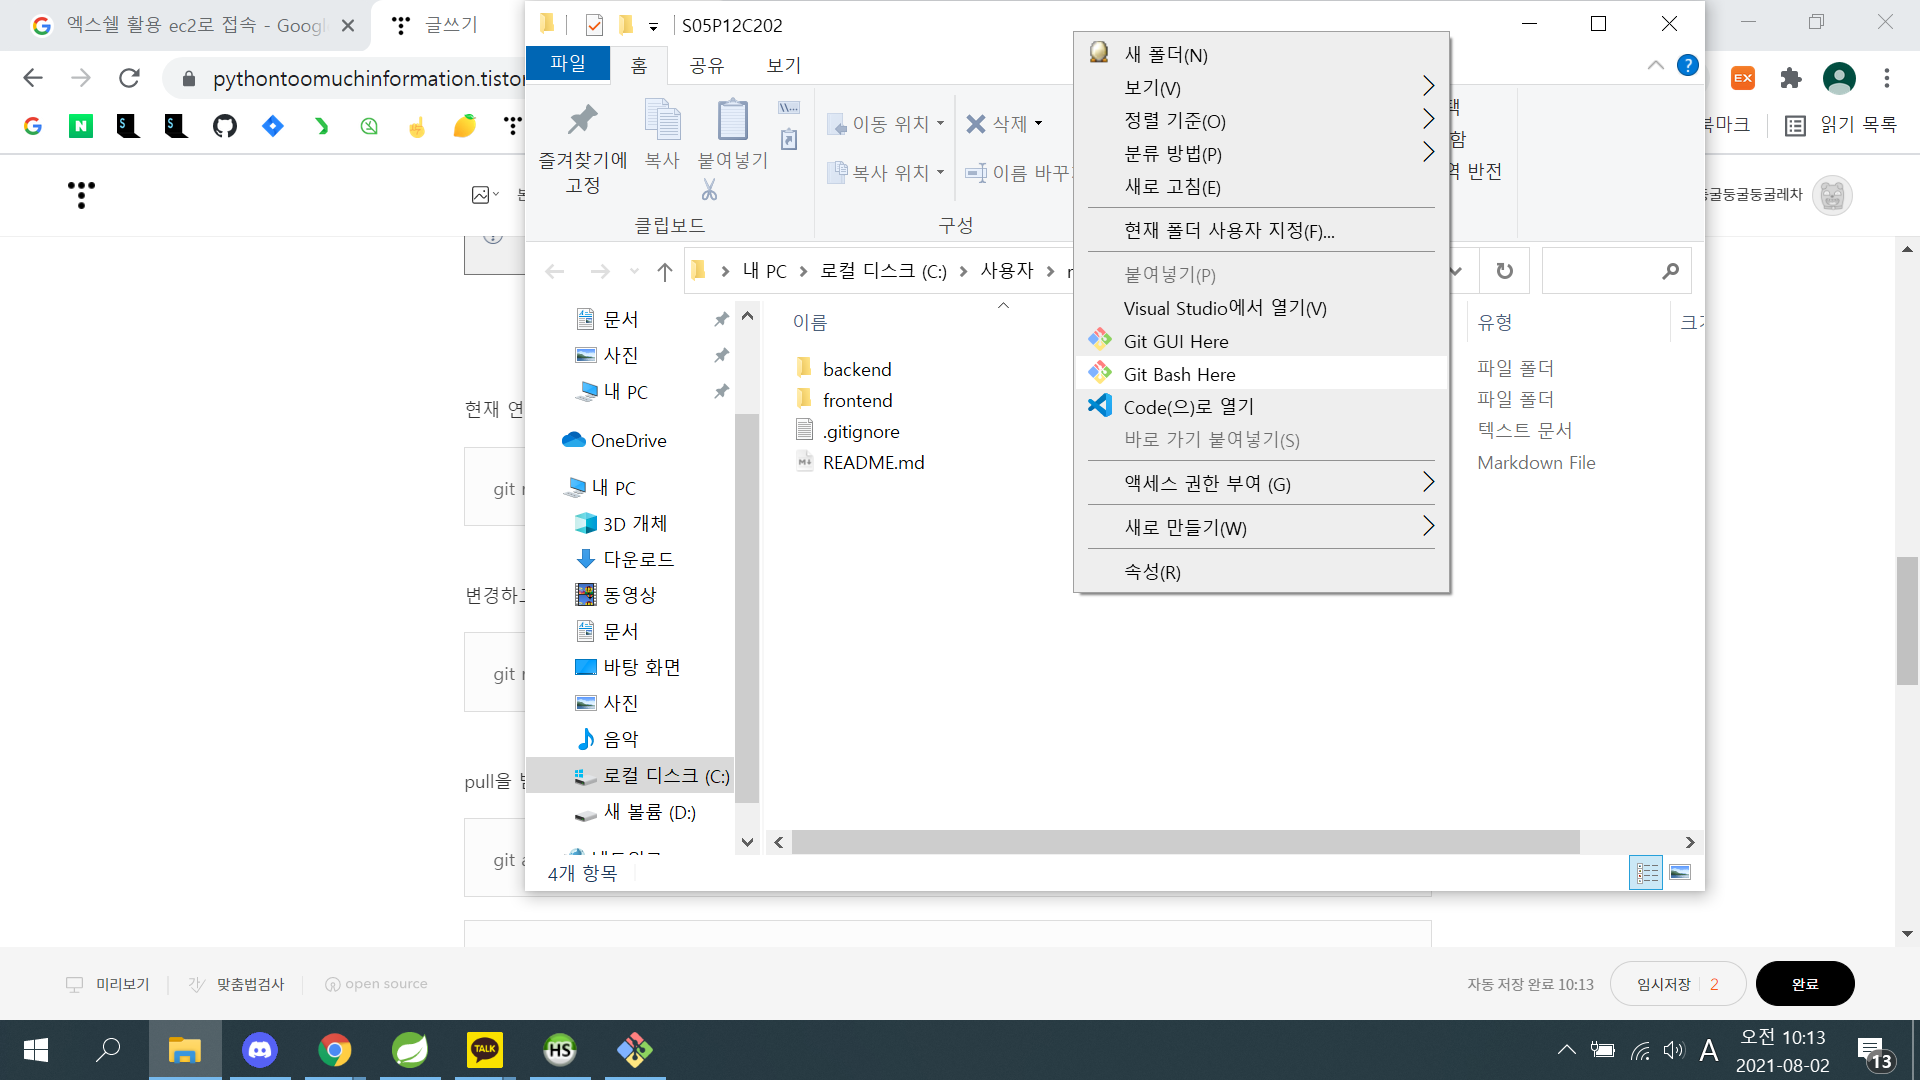The width and height of the screenshot is (1920, 1080).
Task: Click the pin to Quick access icon
Action: pyautogui.click(x=582, y=121)
